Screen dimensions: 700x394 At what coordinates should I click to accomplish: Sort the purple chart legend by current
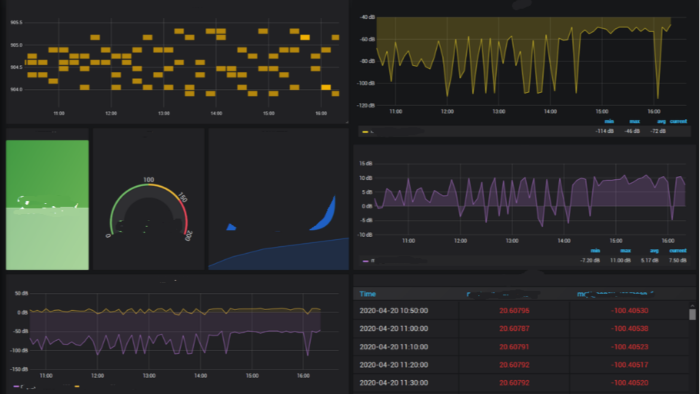coord(678,251)
